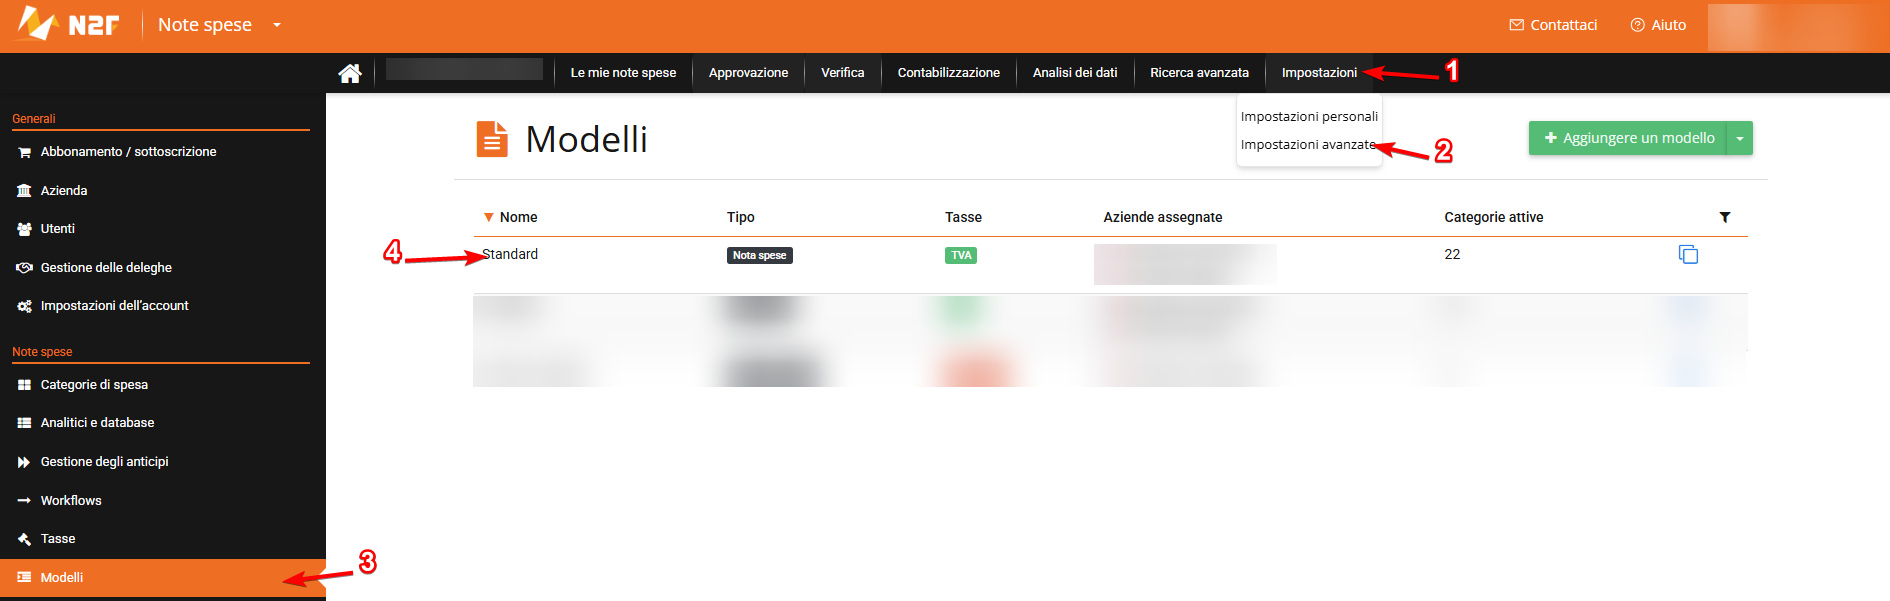Click the handshake icon for Gestione delle deleghe
The width and height of the screenshot is (1890, 601).
(24, 268)
